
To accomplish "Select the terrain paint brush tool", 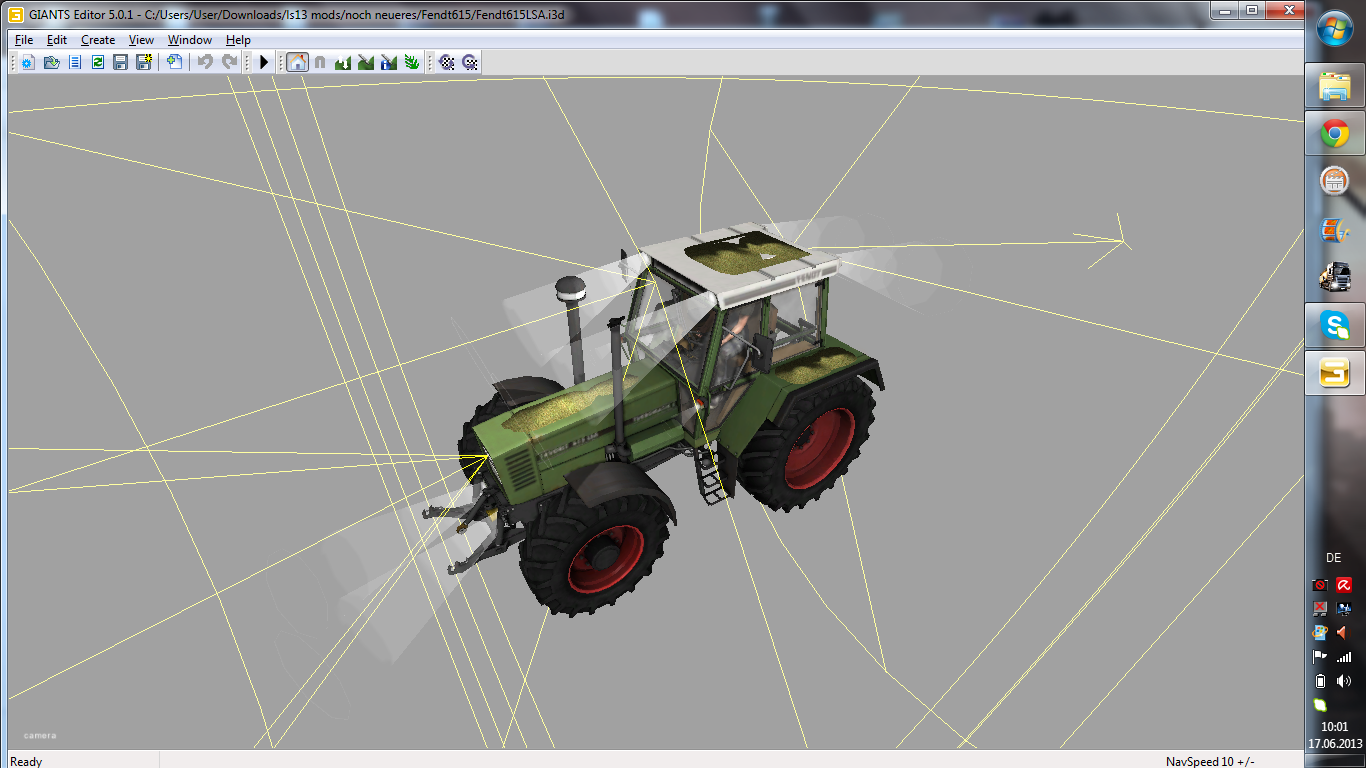I will [x=366, y=62].
